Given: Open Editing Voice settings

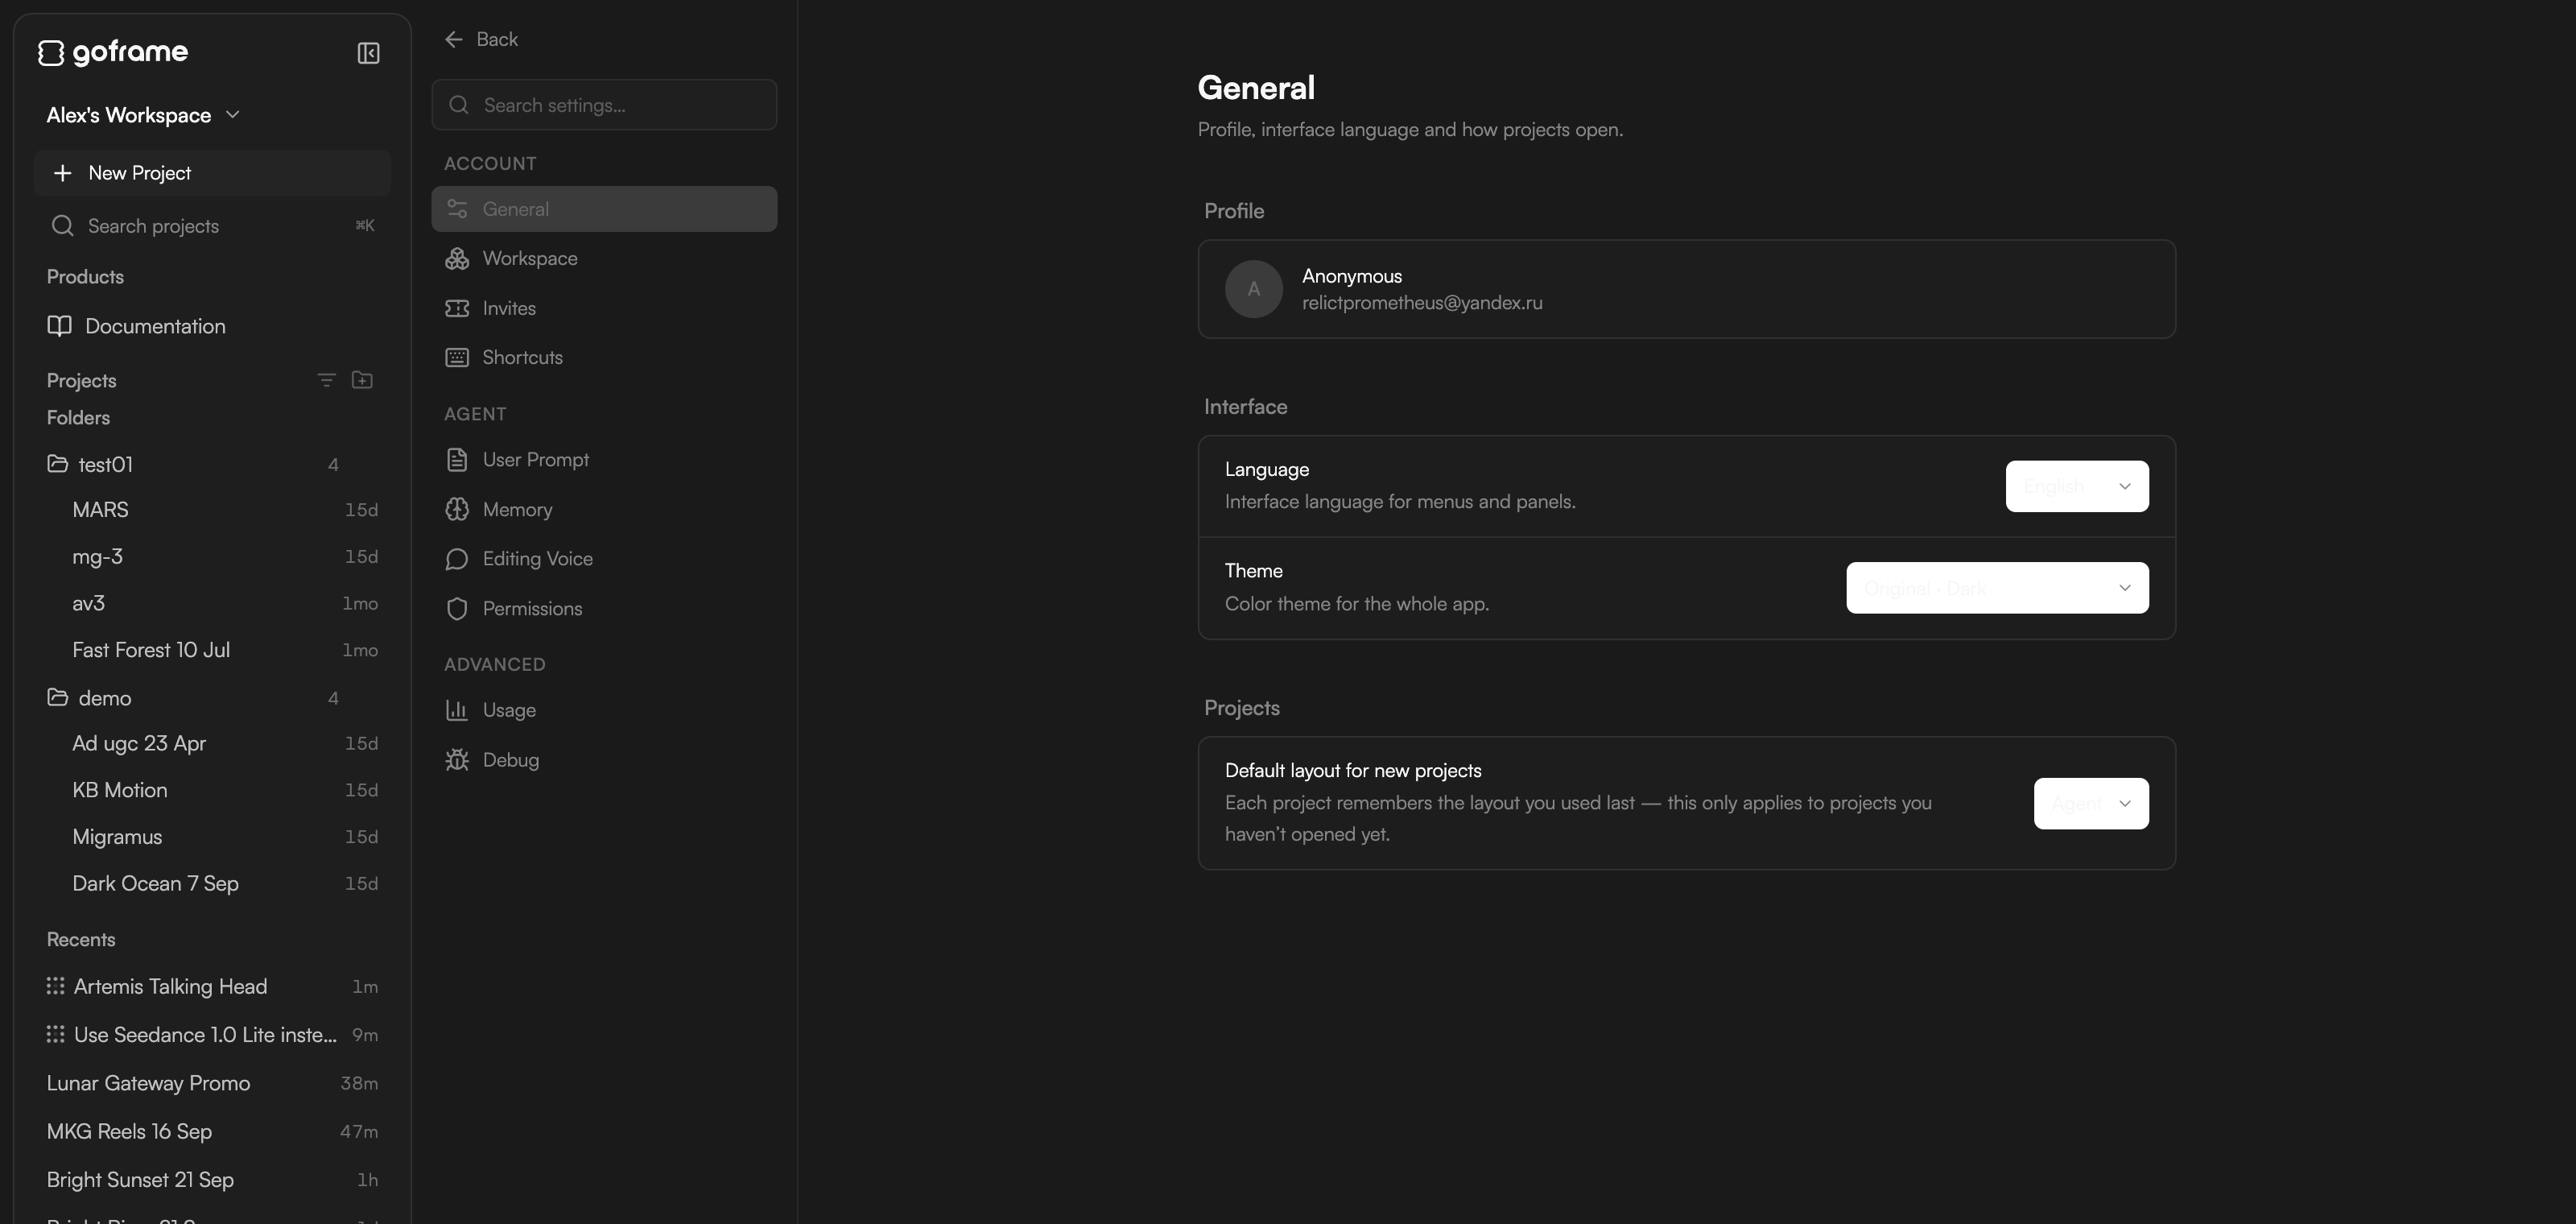Looking at the screenshot, I should [604, 559].
